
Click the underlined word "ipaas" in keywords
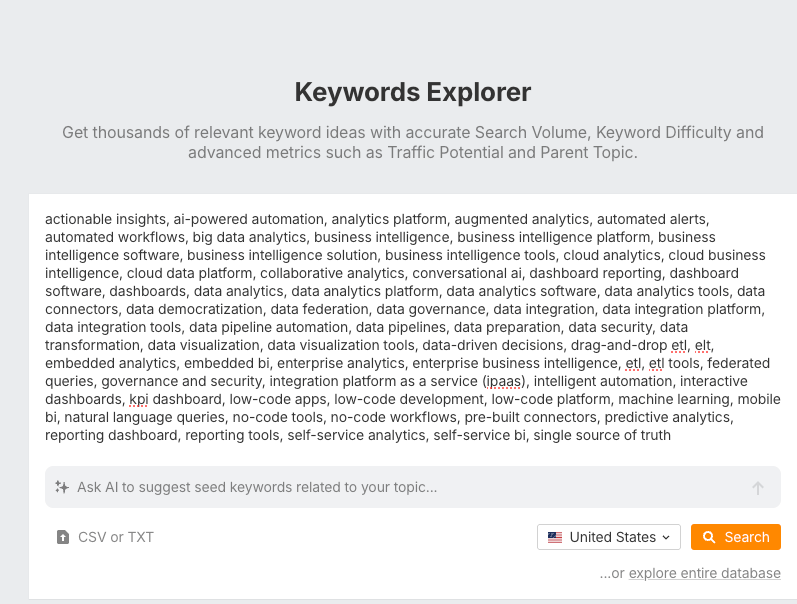pos(506,381)
